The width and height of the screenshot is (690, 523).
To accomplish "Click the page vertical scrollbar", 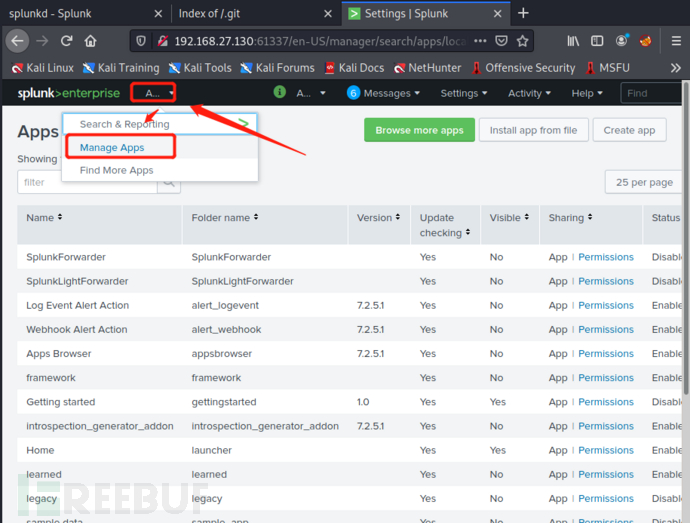I will click(686, 238).
